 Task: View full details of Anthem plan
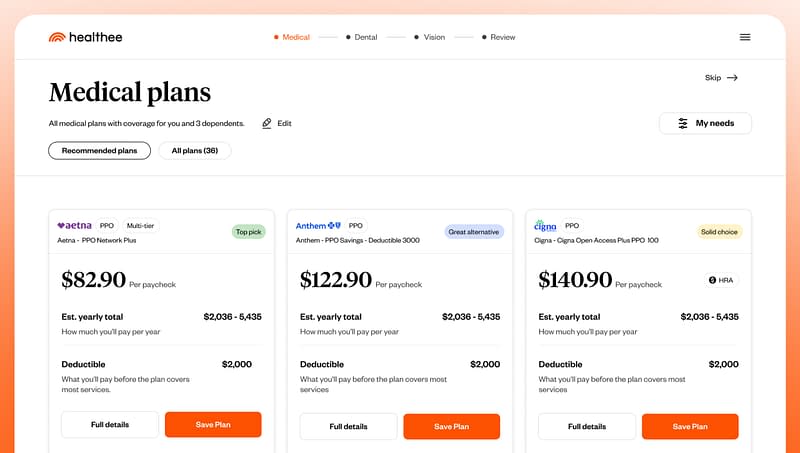coord(348,427)
